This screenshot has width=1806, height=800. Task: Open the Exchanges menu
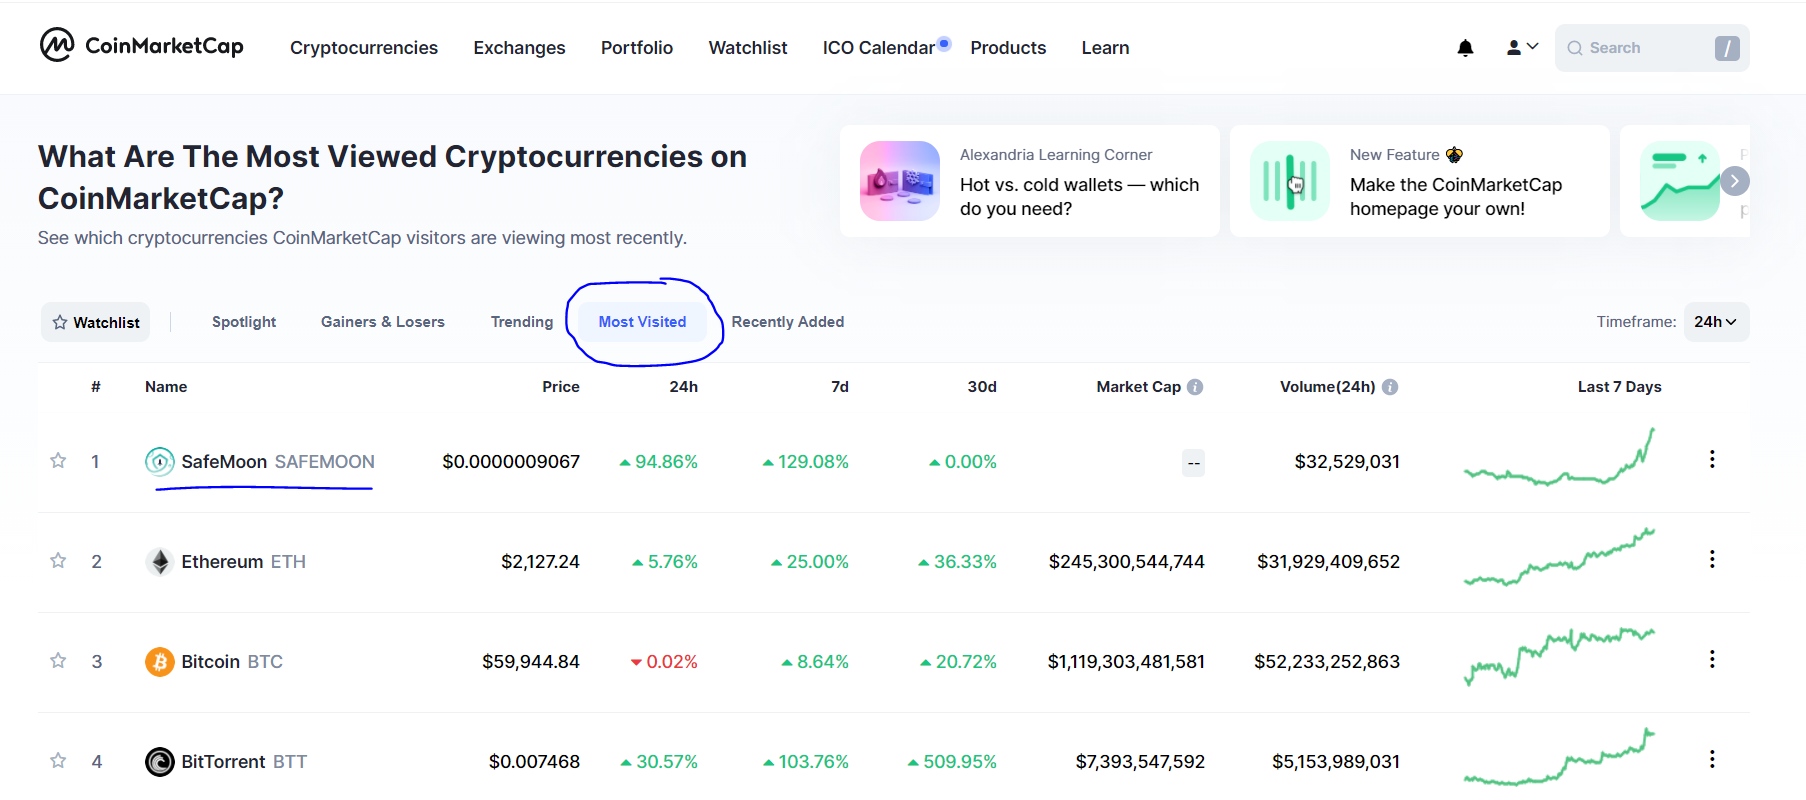pyautogui.click(x=519, y=48)
